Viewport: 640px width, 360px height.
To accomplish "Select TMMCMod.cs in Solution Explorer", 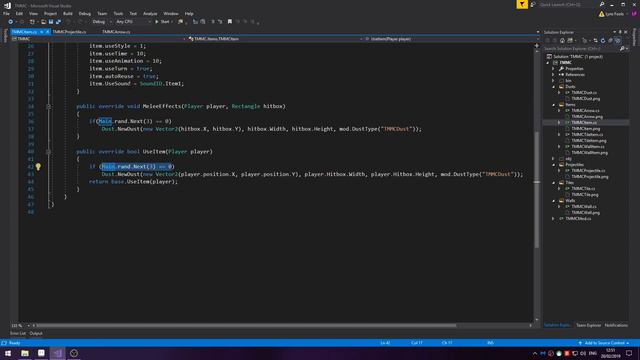I will [578, 218].
